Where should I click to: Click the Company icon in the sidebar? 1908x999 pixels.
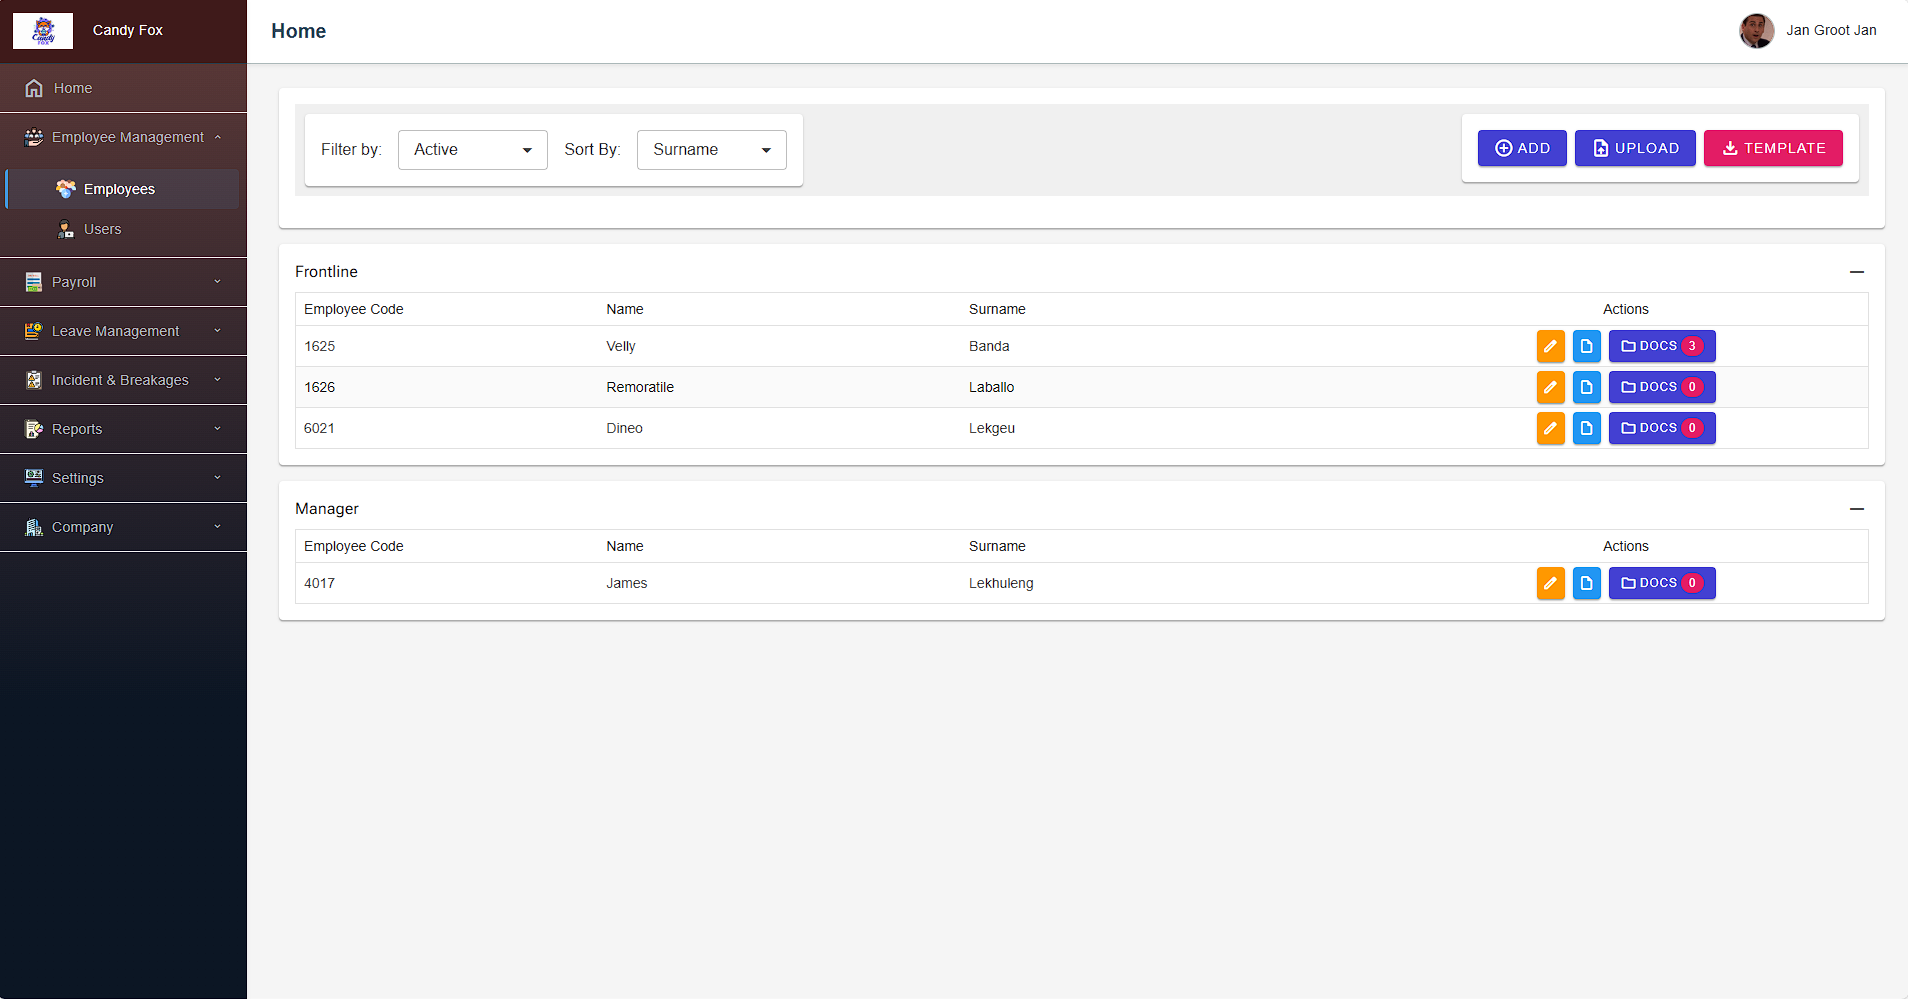click(33, 527)
